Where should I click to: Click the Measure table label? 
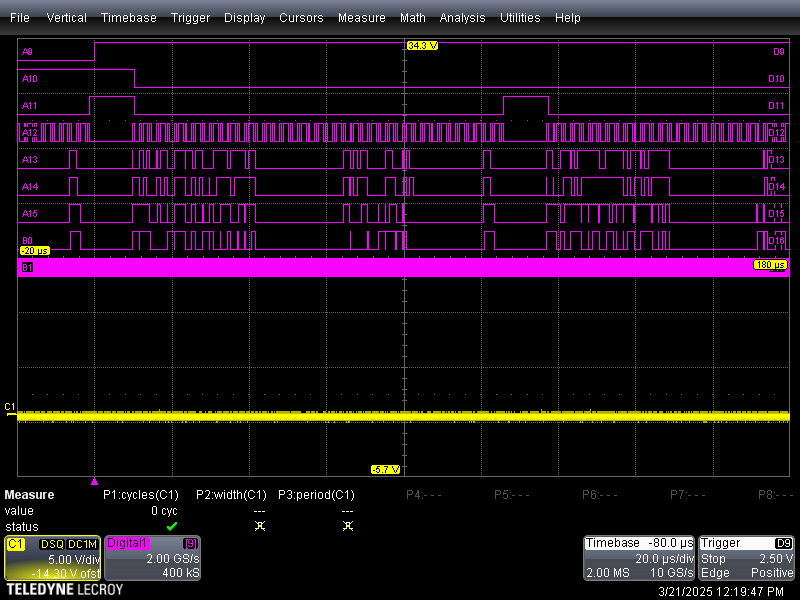tap(29, 495)
